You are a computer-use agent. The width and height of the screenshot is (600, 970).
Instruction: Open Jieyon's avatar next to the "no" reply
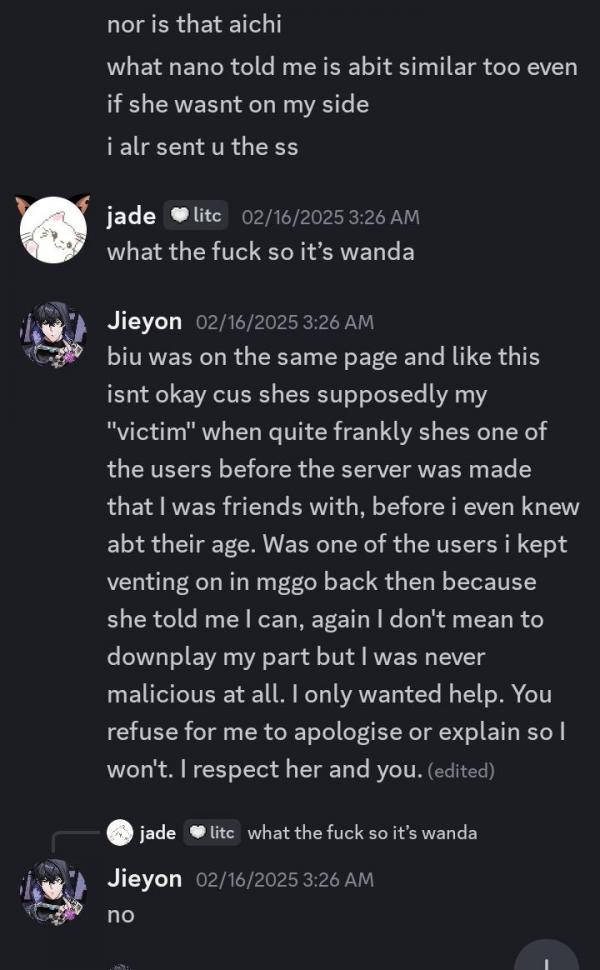pyautogui.click(x=53, y=892)
